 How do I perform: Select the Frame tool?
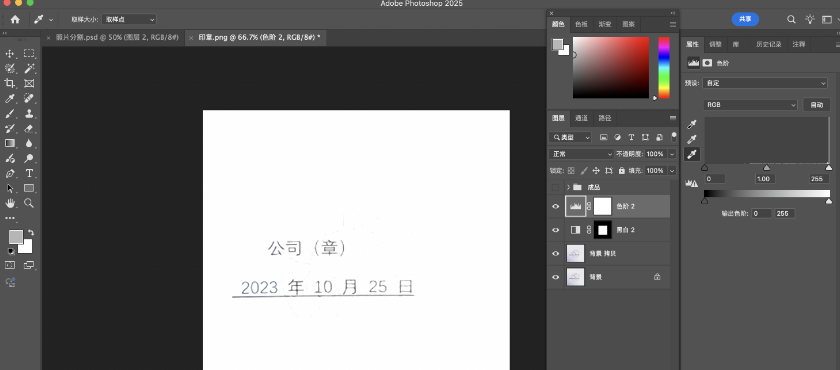pos(29,84)
